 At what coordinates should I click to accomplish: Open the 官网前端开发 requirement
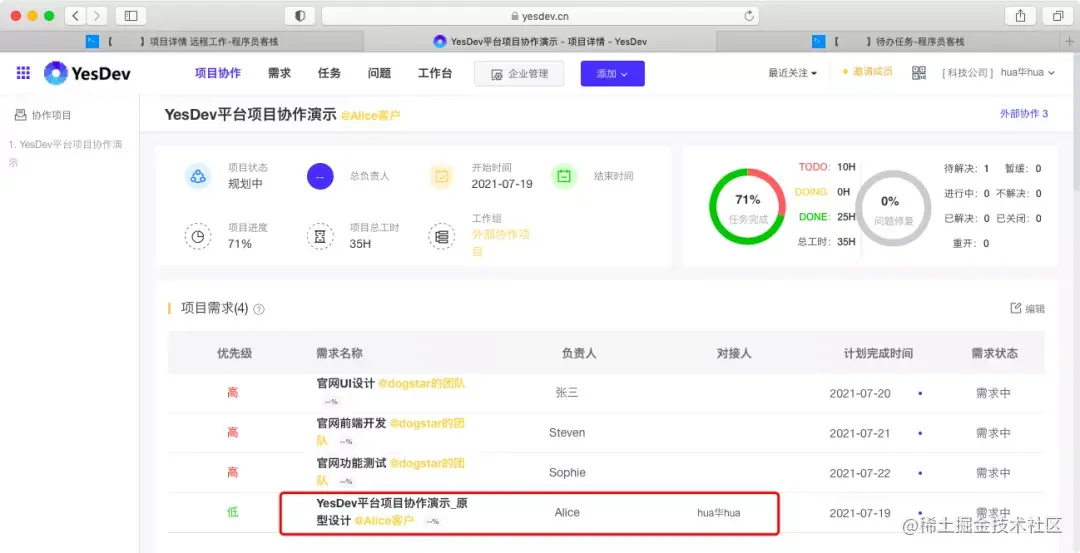351,423
